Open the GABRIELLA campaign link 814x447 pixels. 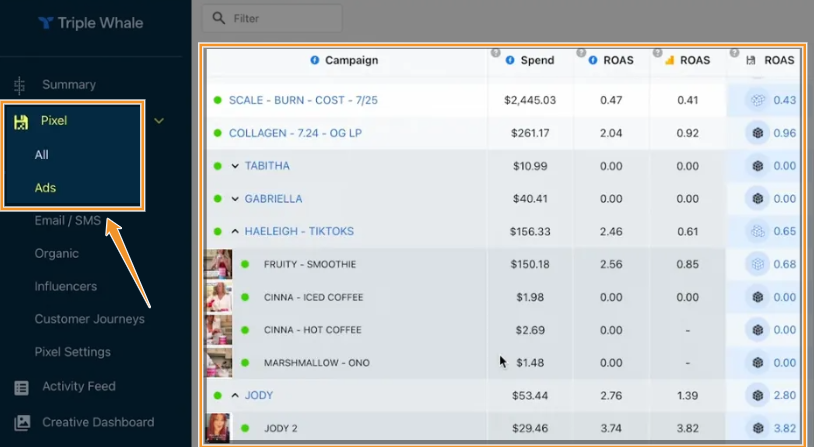click(273, 199)
